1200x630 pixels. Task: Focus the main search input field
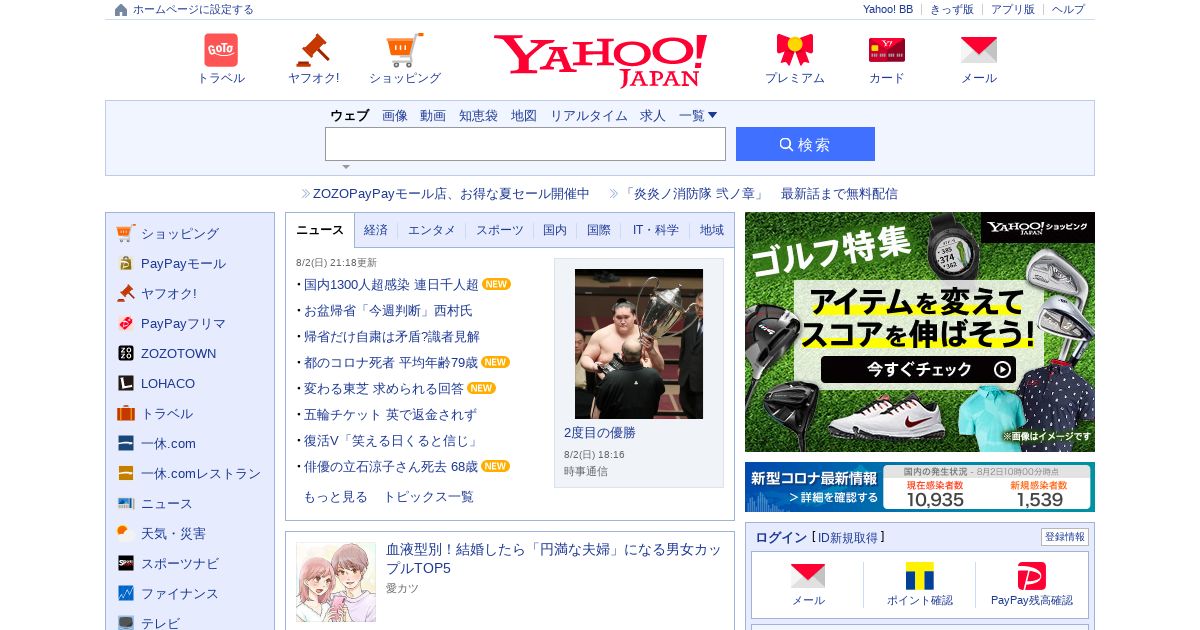tap(525, 144)
